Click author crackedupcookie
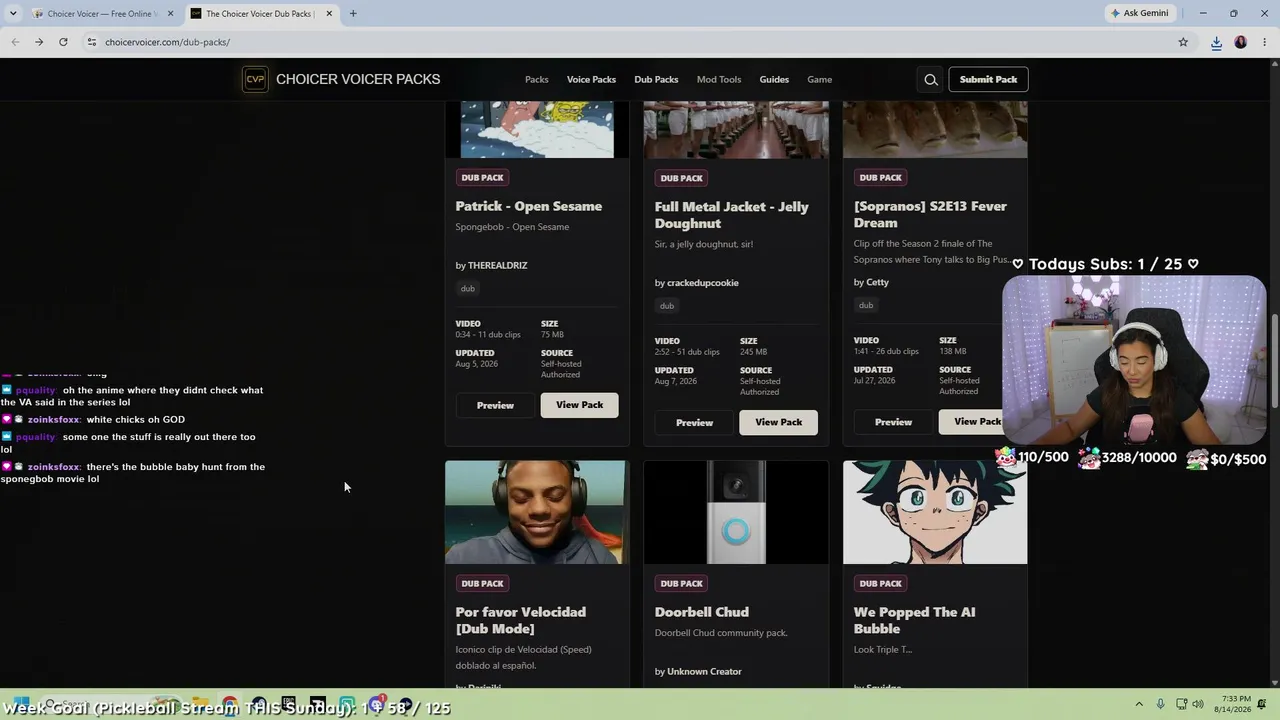1280x720 pixels. click(703, 283)
